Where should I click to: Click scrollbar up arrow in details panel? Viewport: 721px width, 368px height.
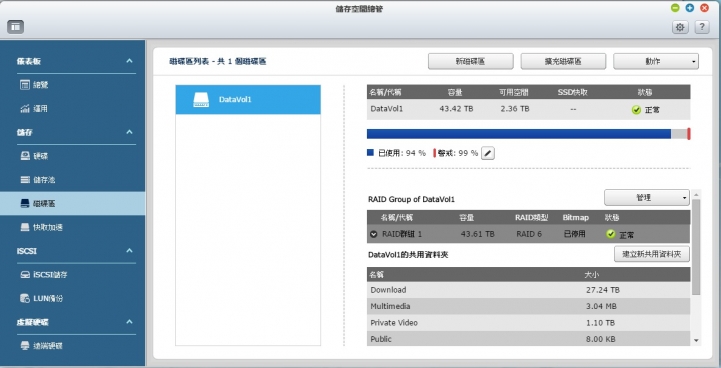(x=696, y=195)
